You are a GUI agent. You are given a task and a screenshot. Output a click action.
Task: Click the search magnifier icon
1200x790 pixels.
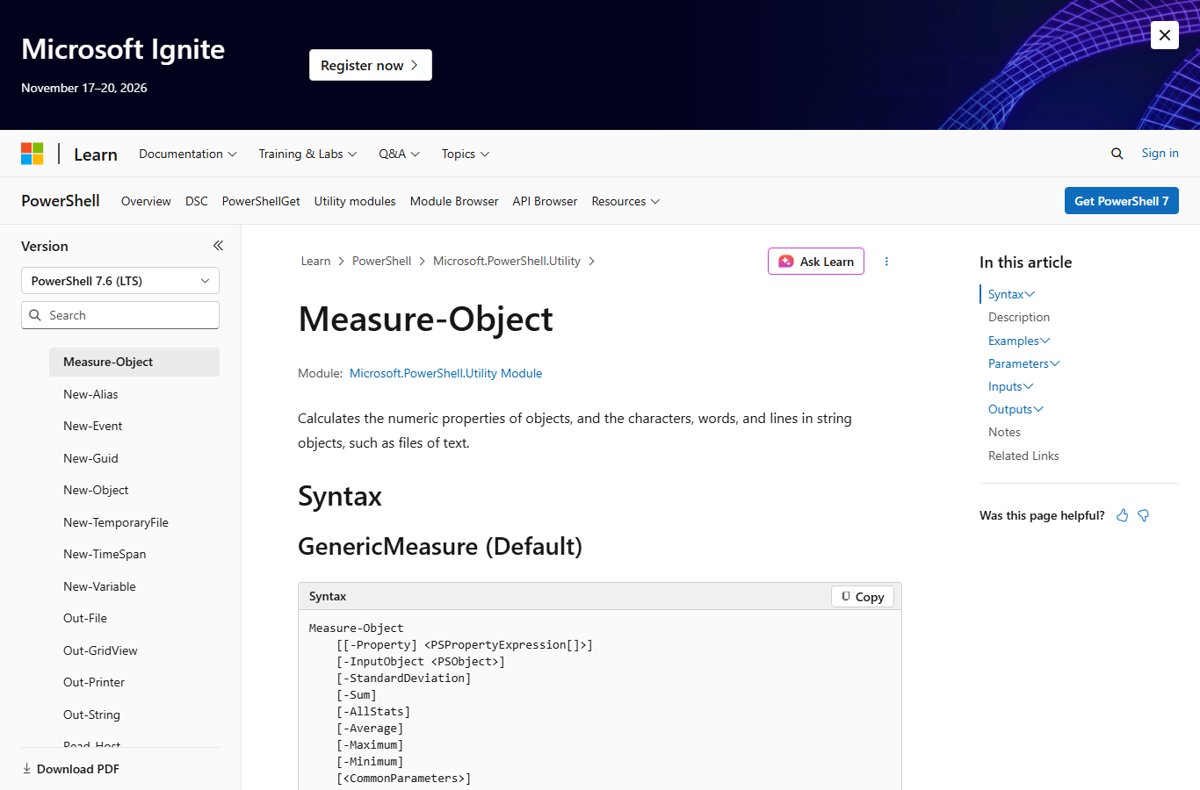click(1117, 153)
